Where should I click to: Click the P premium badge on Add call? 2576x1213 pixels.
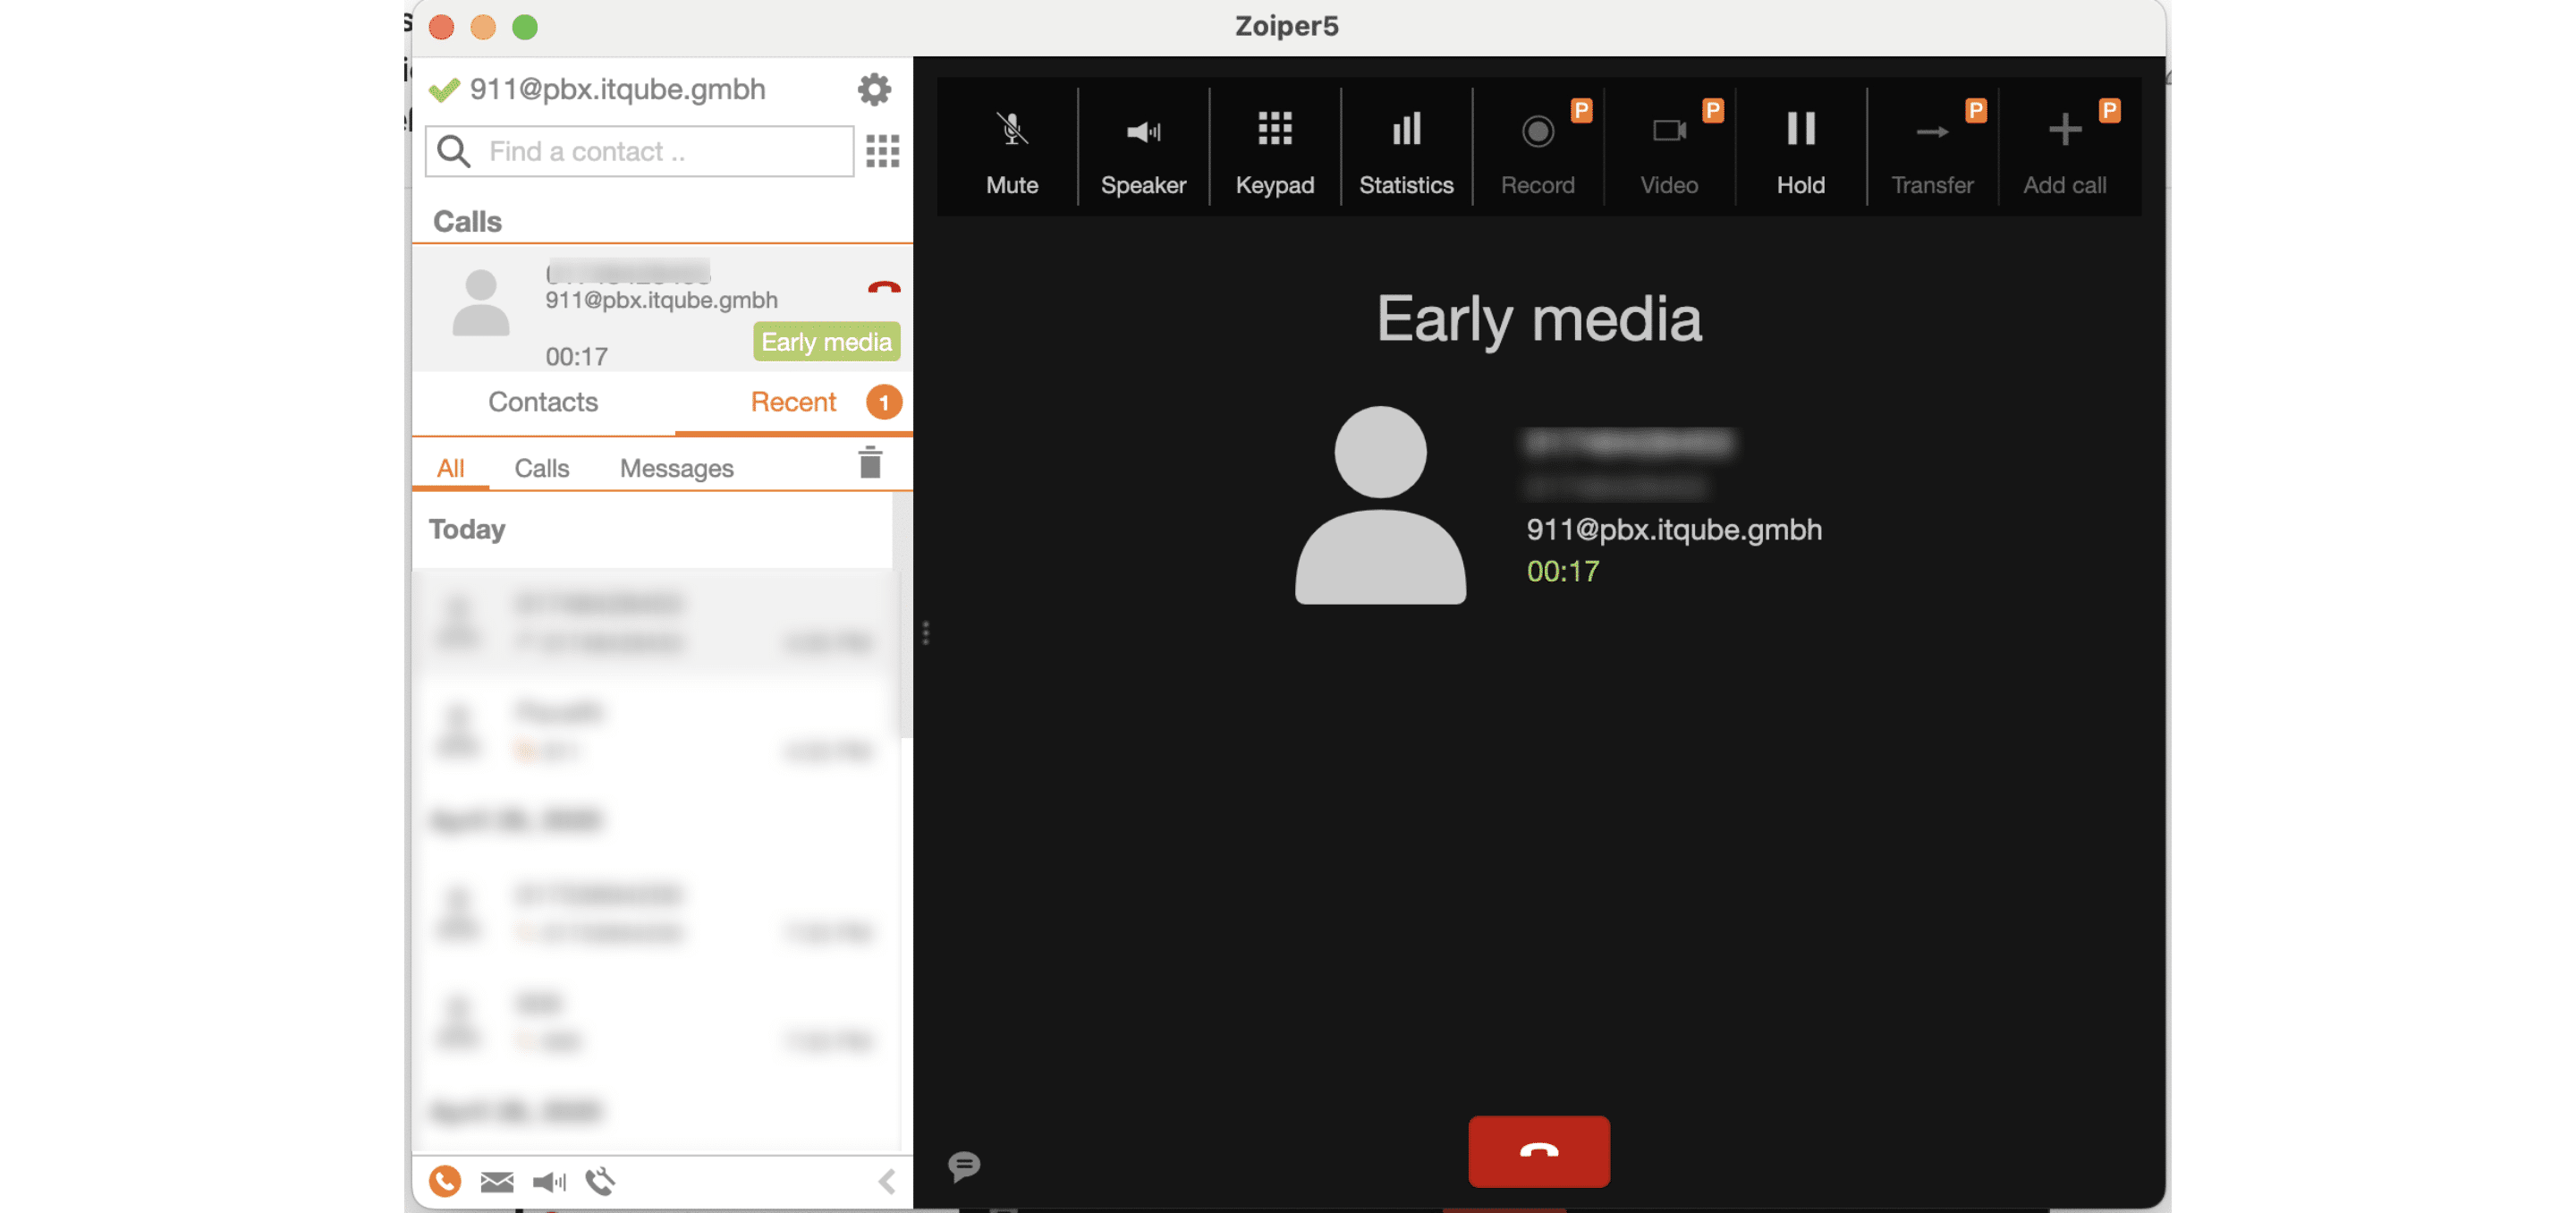(x=2109, y=110)
